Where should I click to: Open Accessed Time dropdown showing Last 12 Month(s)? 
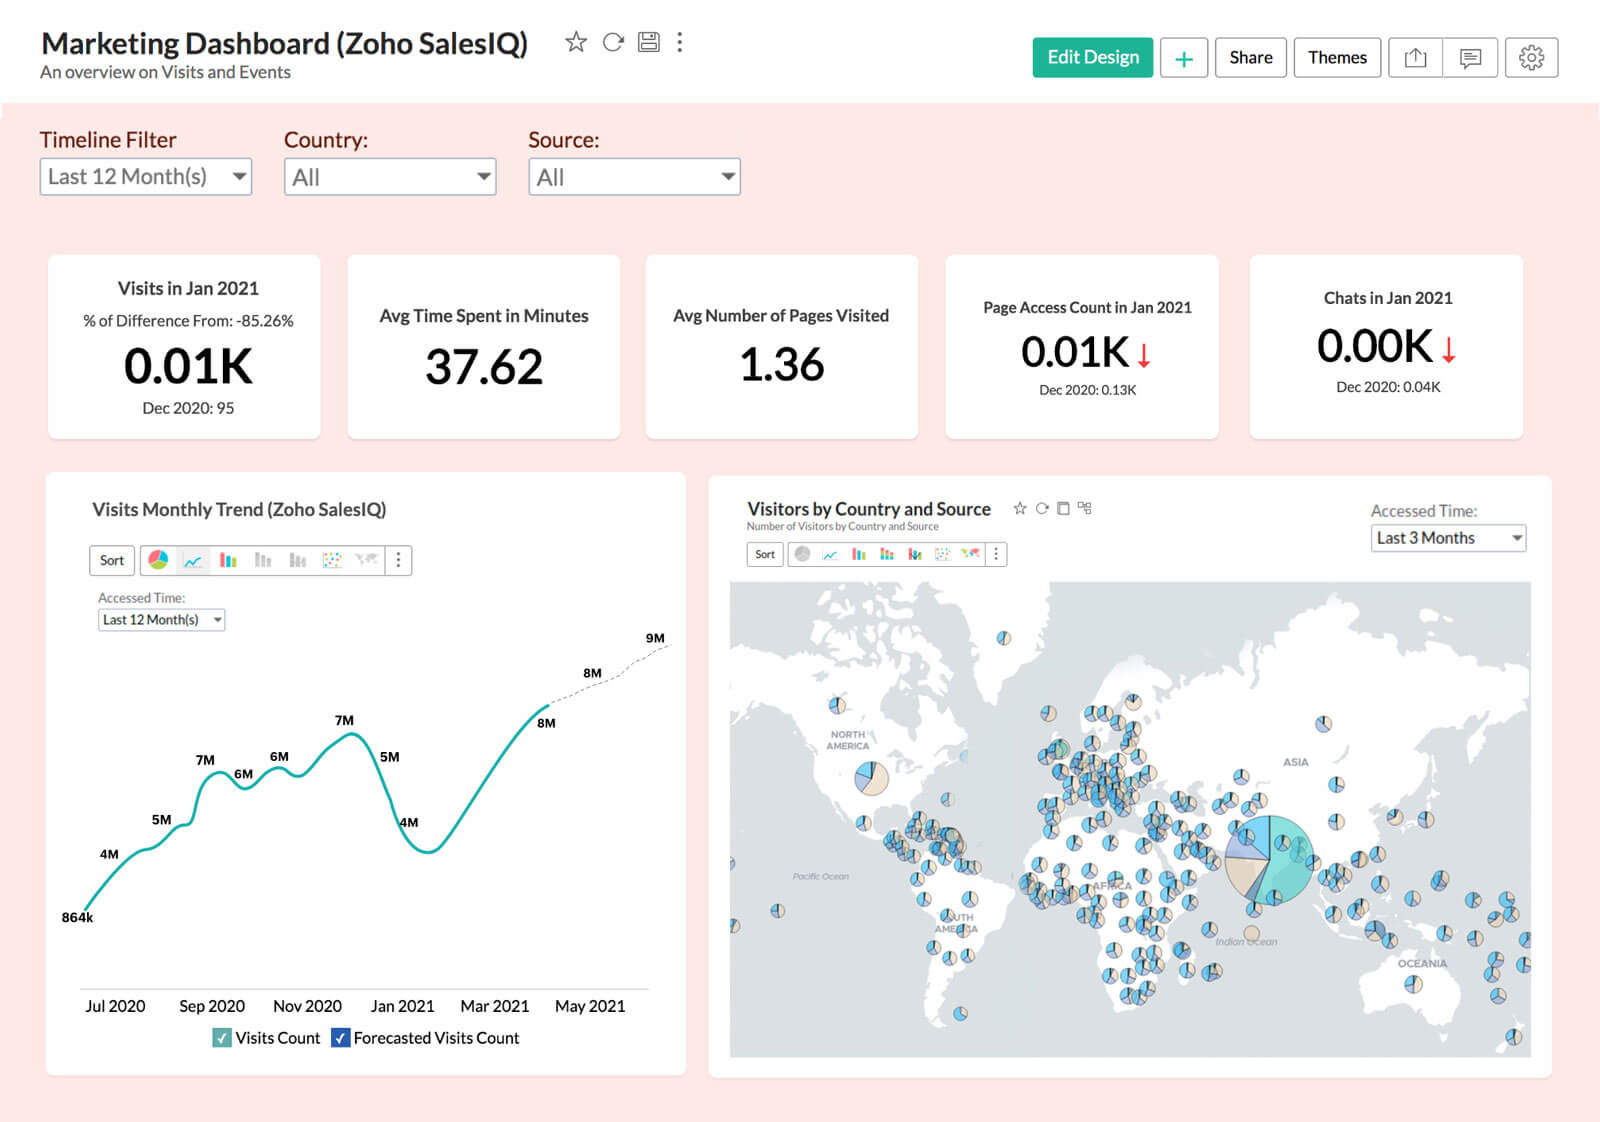pyautogui.click(x=162, y=620)
